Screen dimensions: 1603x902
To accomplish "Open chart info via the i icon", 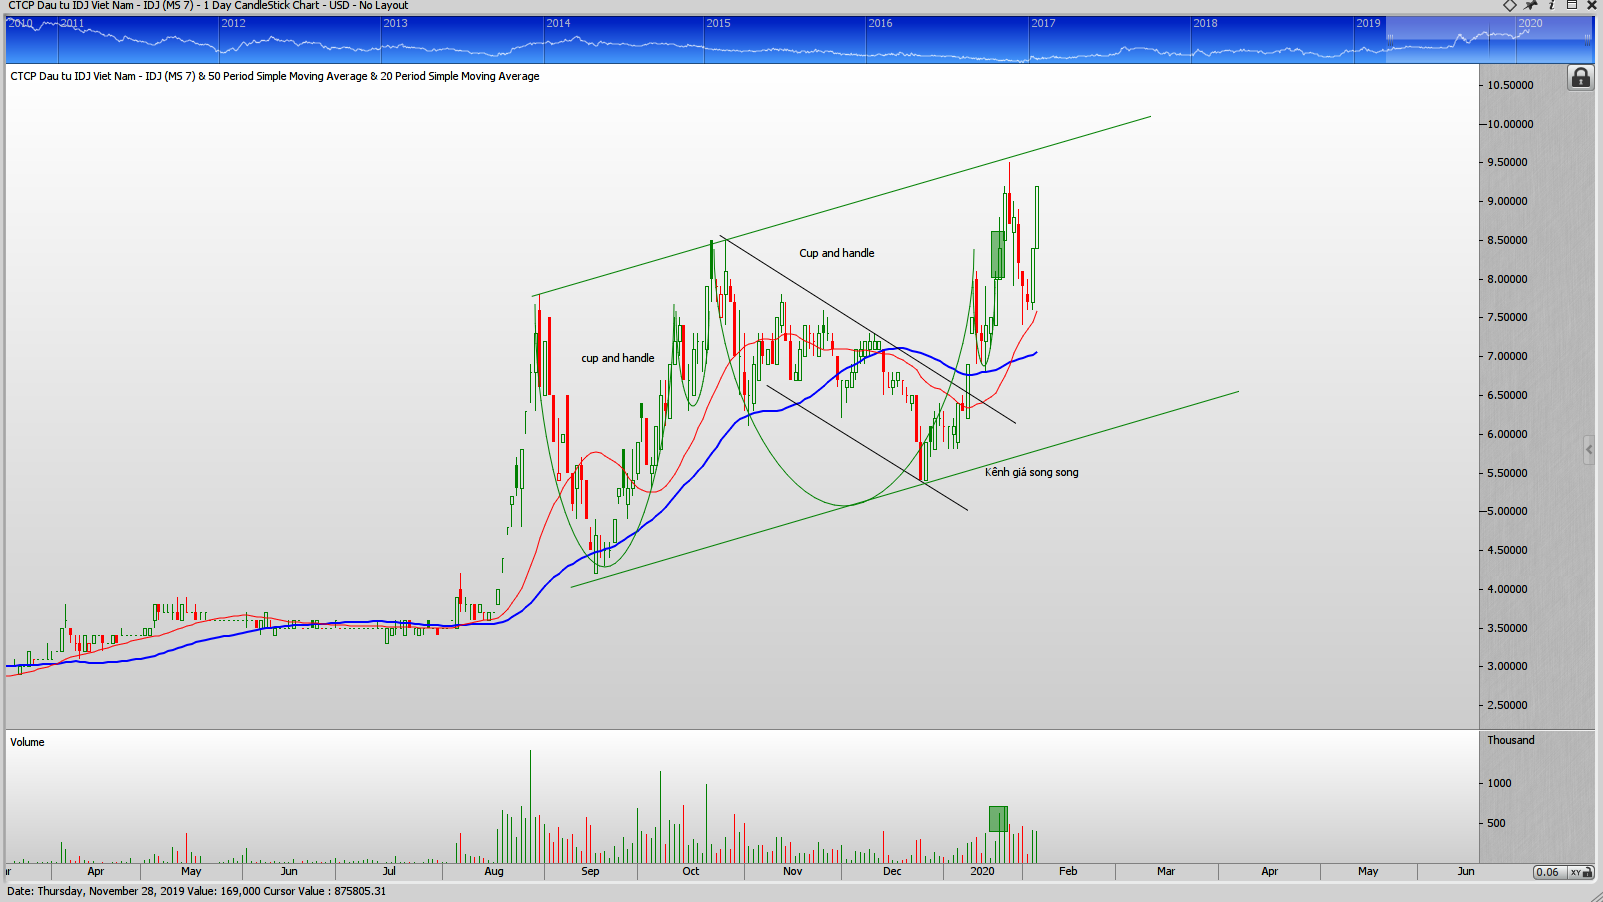I will pos(1552,6).
